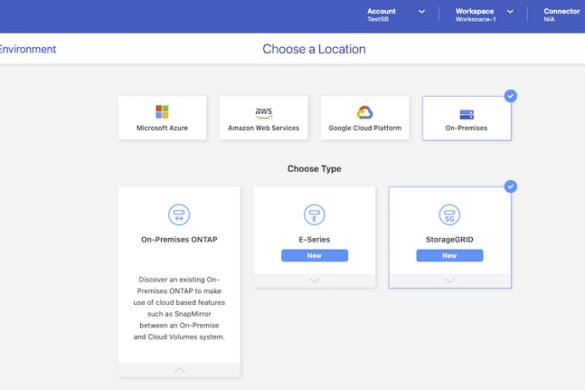585x390 pixels.
Task: Toggle the StorageGRID type checkmark
Action: (x=510, y=186)
